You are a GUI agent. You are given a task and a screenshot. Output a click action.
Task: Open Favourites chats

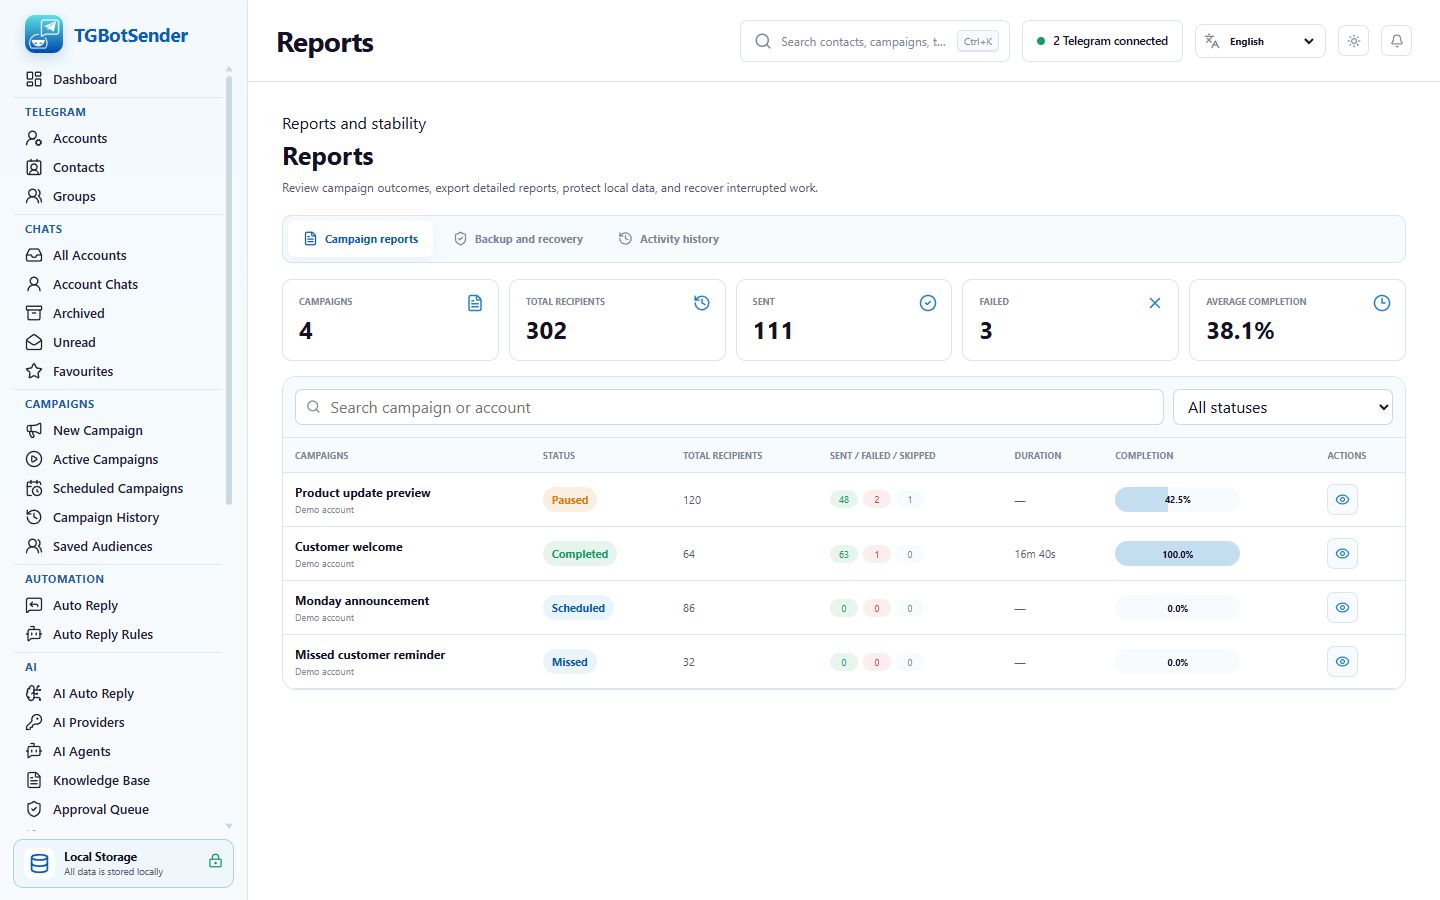[x=118, y=371]
